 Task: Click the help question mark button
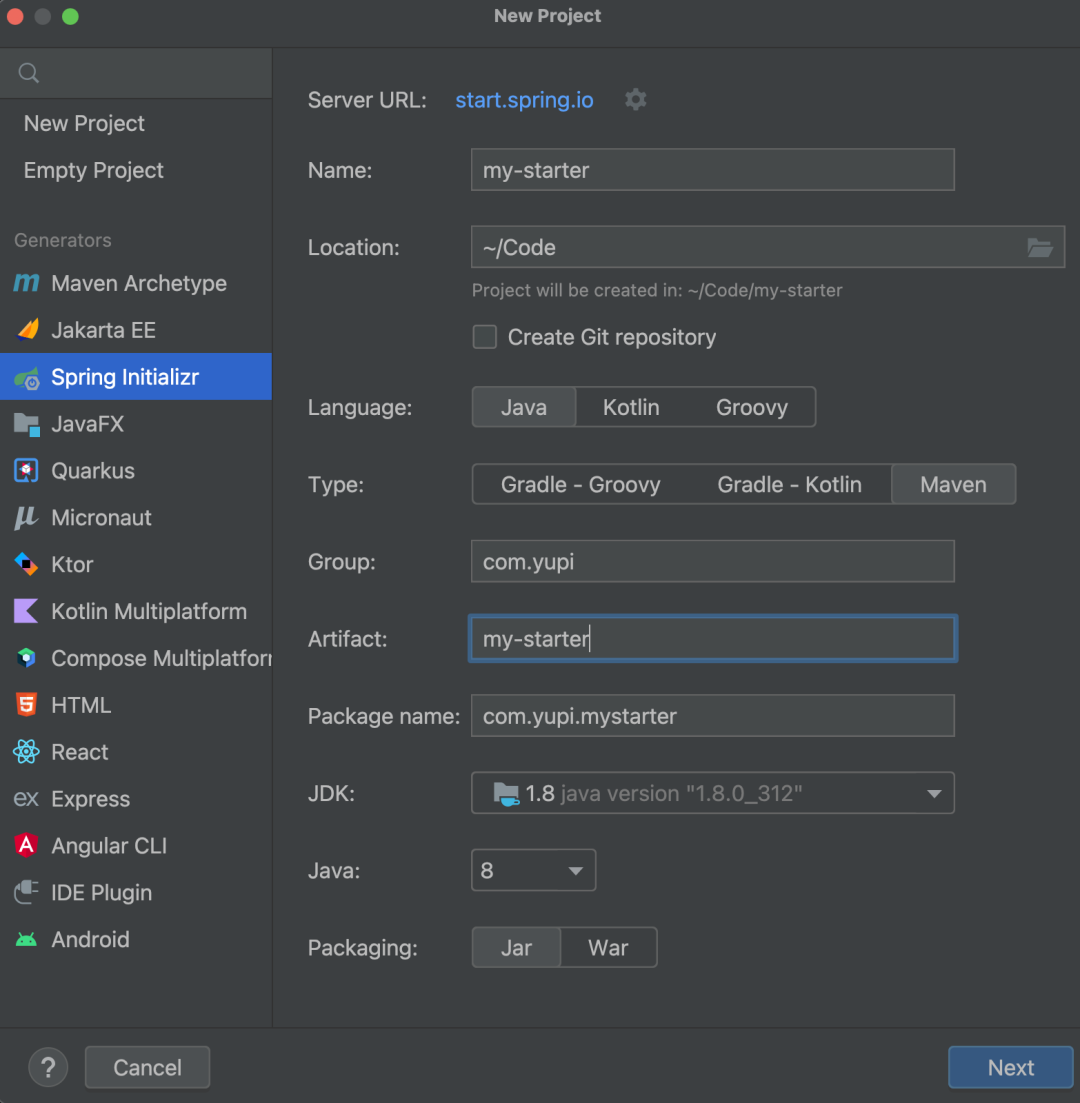pyautogui.click(x=48, y=1067)
